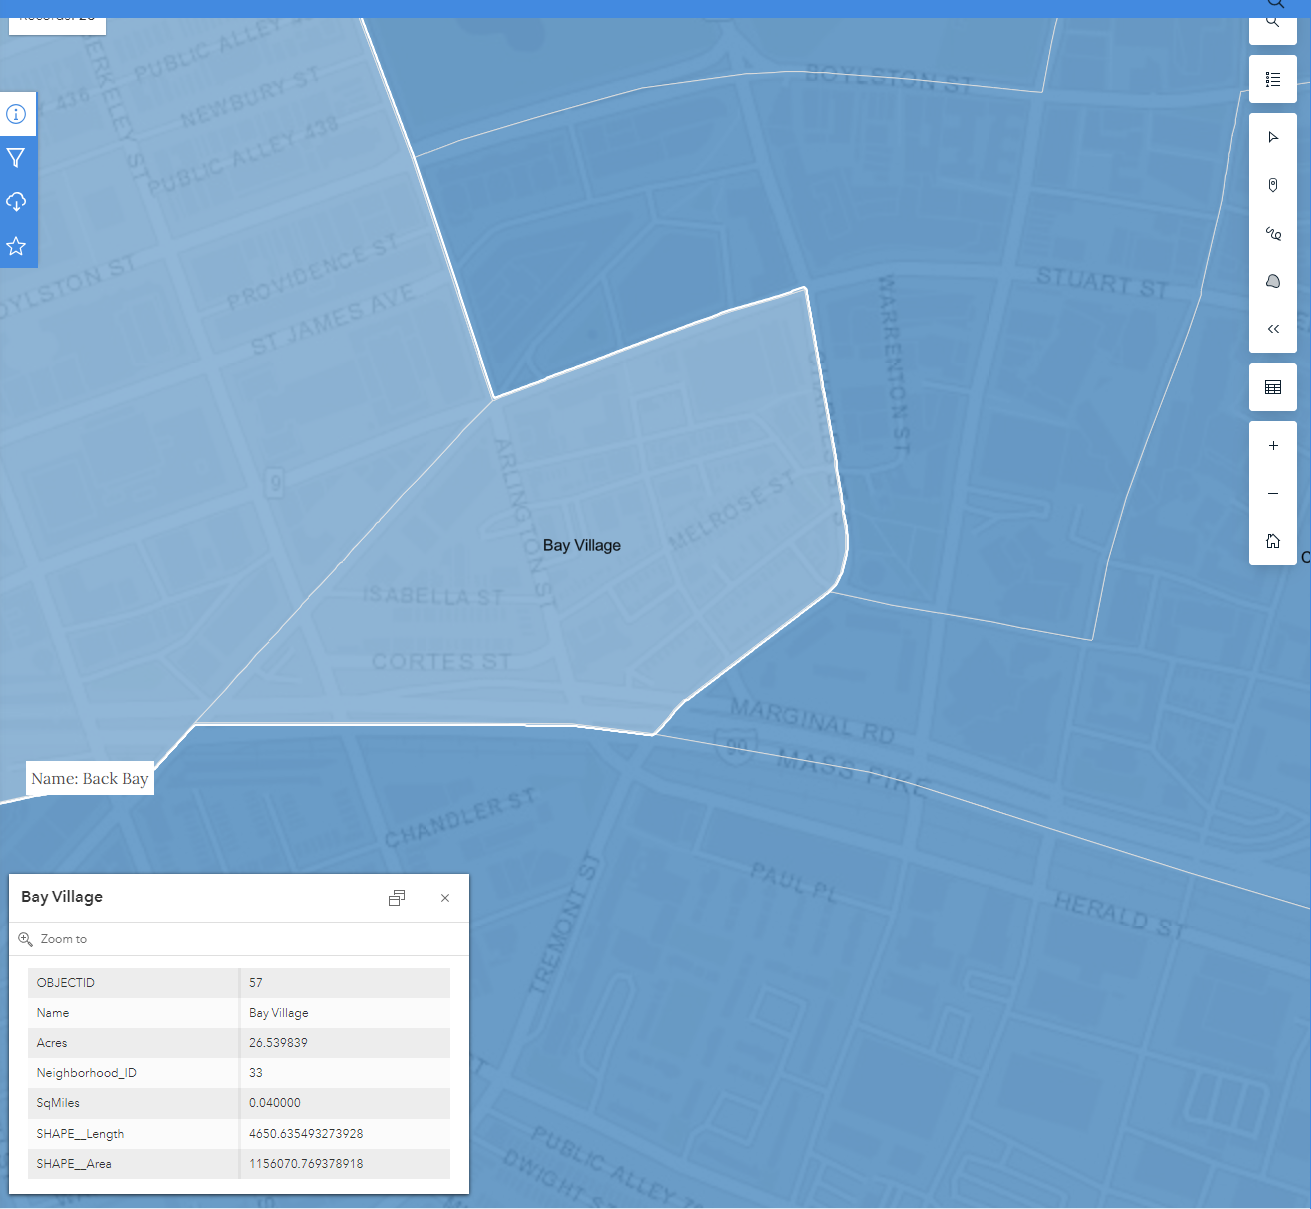The height and width of the screenshot is (1209, 1311).
Task: Select the point marker drawing tool
Action: pos(1272,185)
